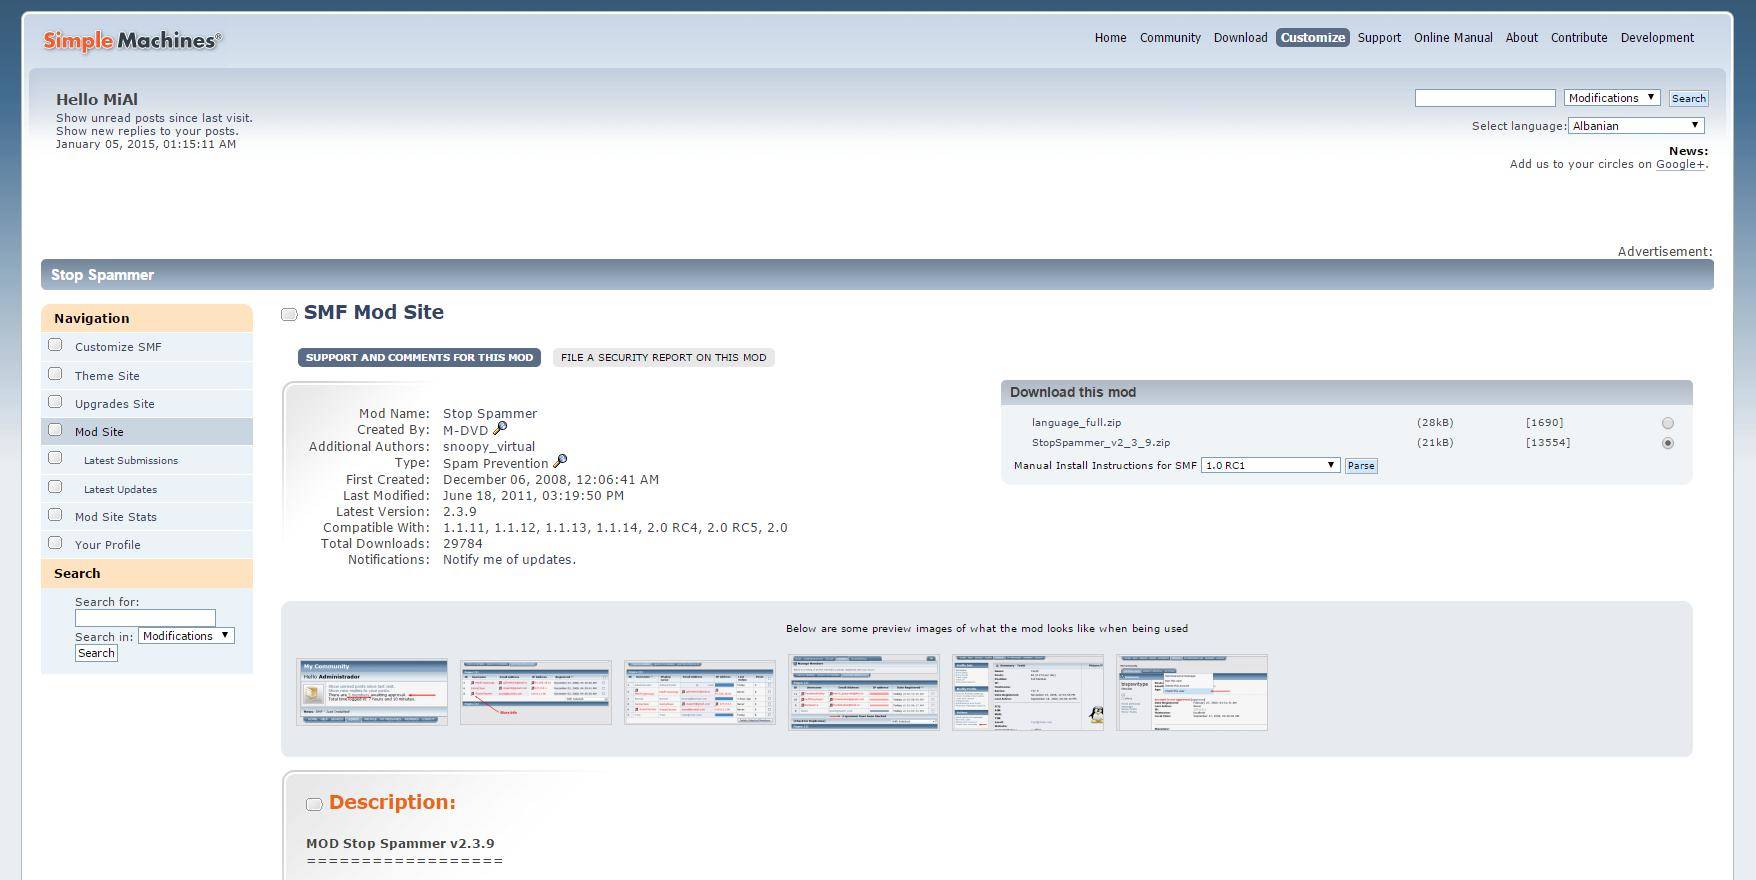Image resolution: width=1756 pixels, height=880 pixels.
Task: Go to the Home menu
Action: click(1110, 38)
